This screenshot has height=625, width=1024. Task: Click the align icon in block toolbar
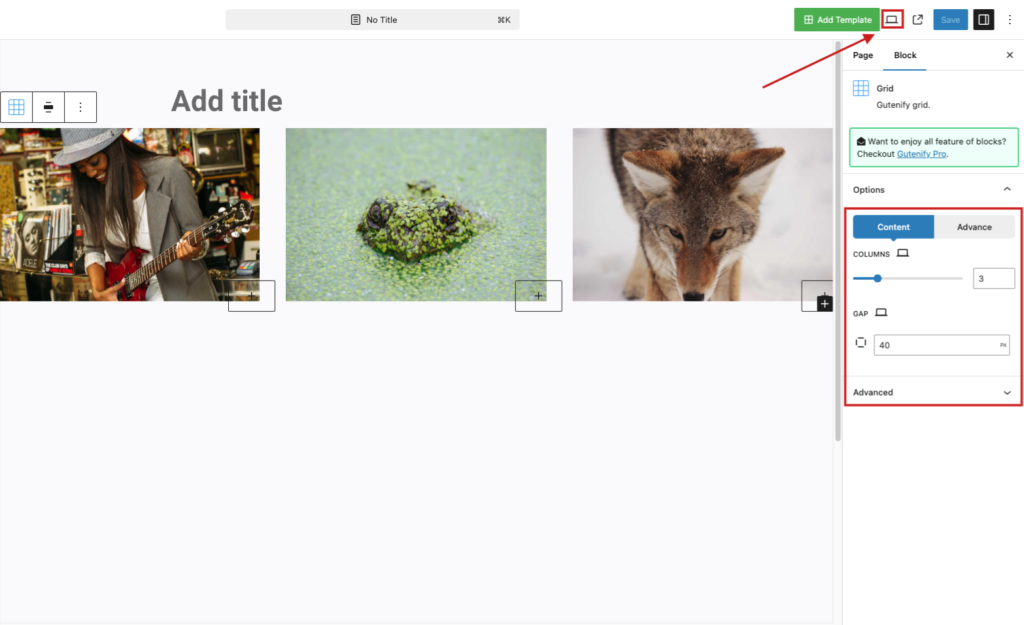[48, 107]
